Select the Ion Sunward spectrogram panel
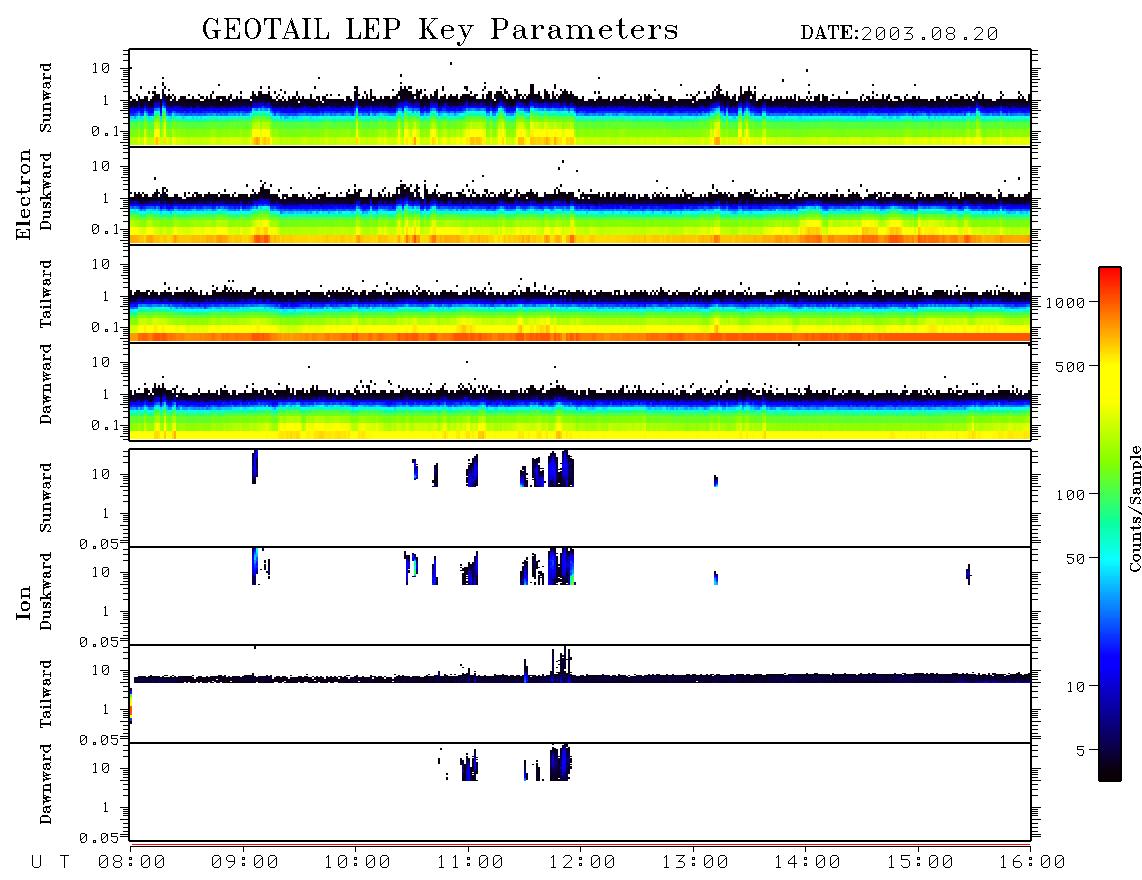The image size is (1142, 880). [x=580, y=498]
